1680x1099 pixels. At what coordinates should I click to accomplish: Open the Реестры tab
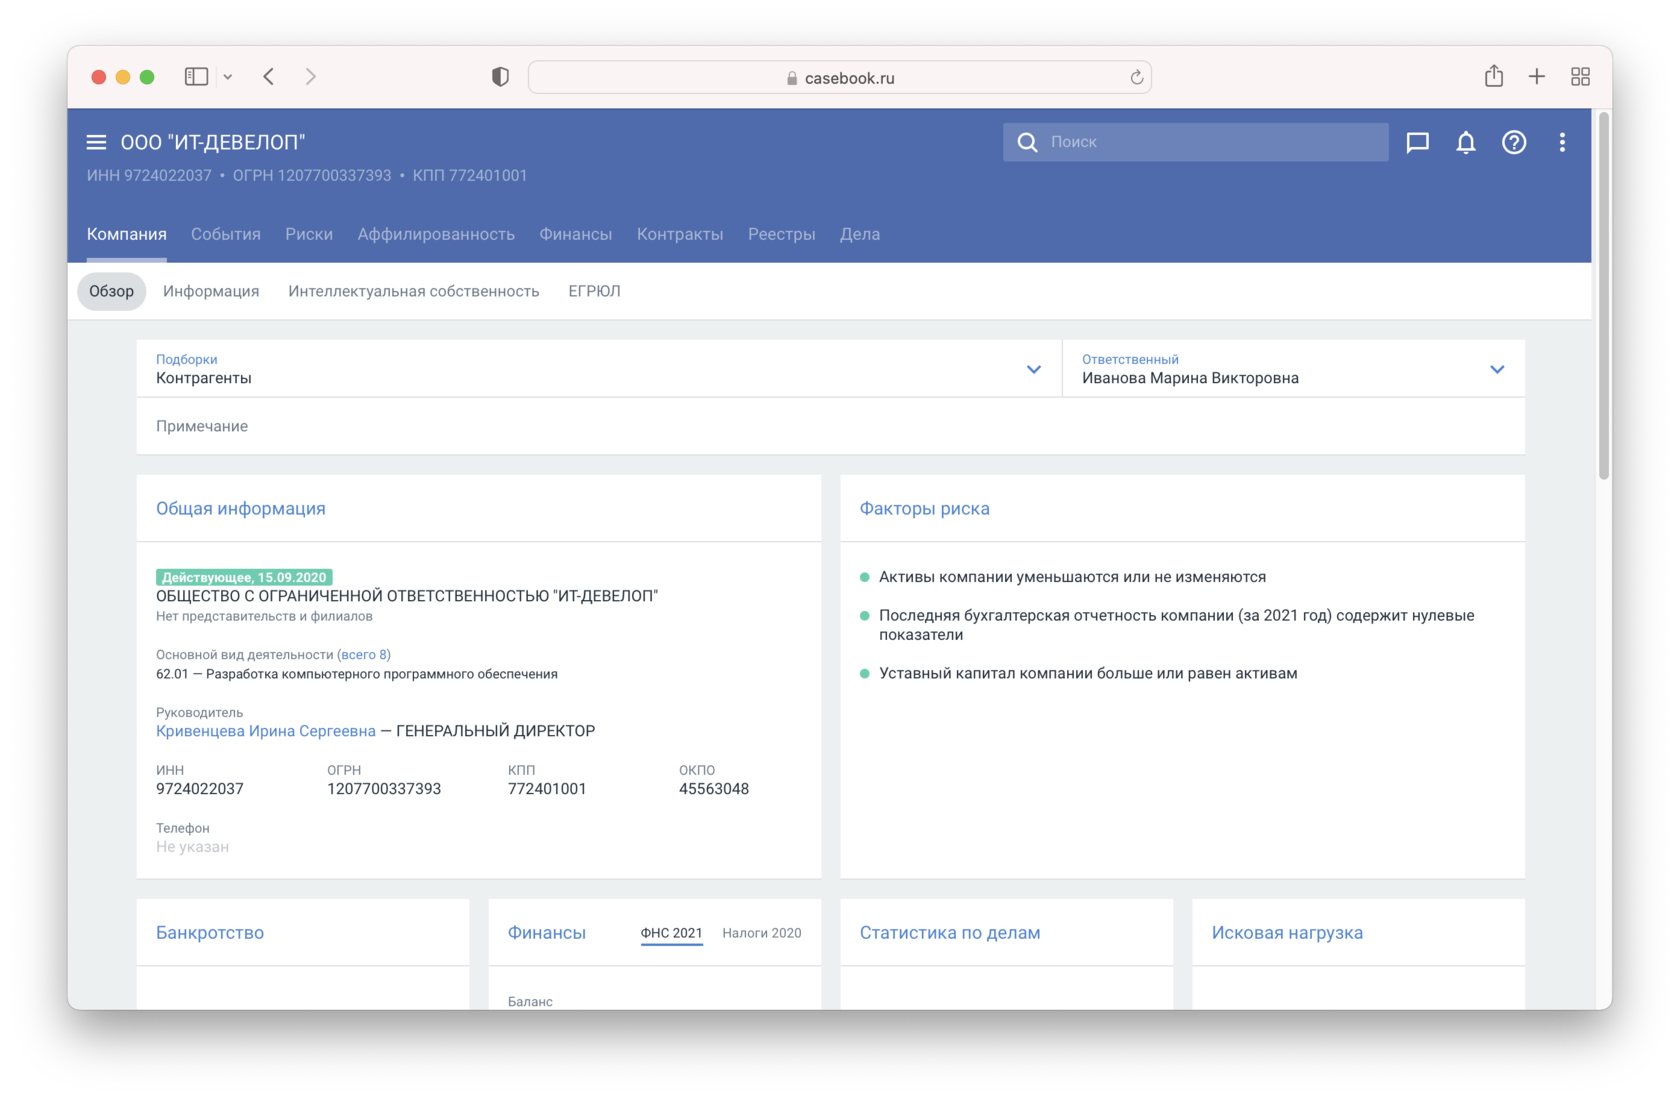click(782, 234)
